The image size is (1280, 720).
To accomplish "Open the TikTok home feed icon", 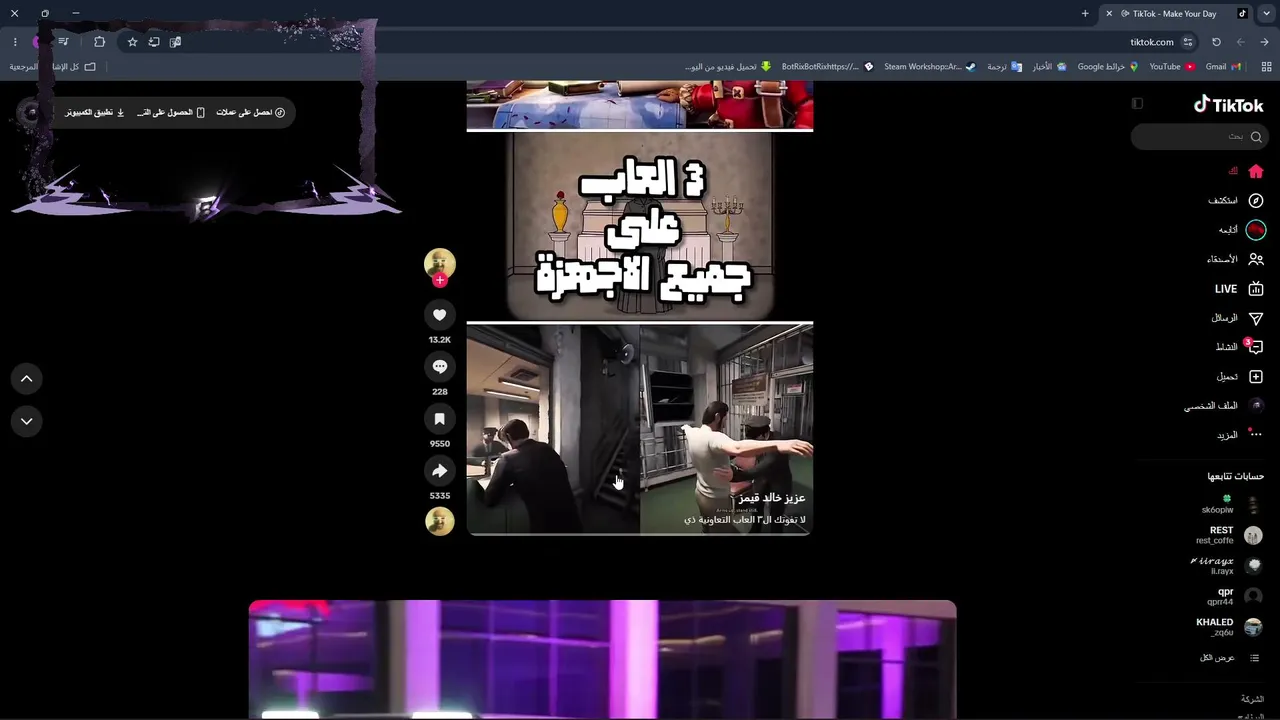I will (1256, 171).
